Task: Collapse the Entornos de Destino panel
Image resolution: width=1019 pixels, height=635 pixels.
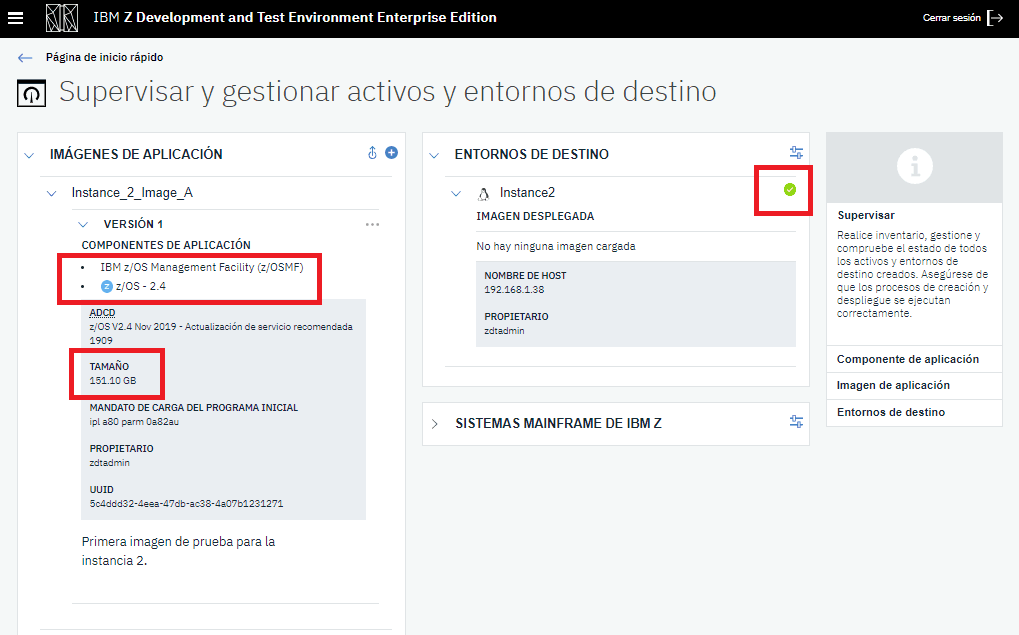Action: 434,155
